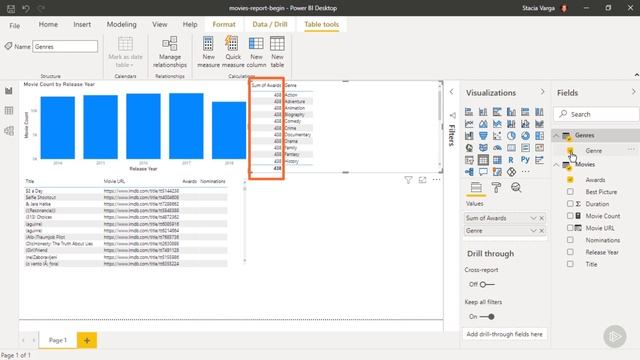Select the Line chart visual

point(469,124)
